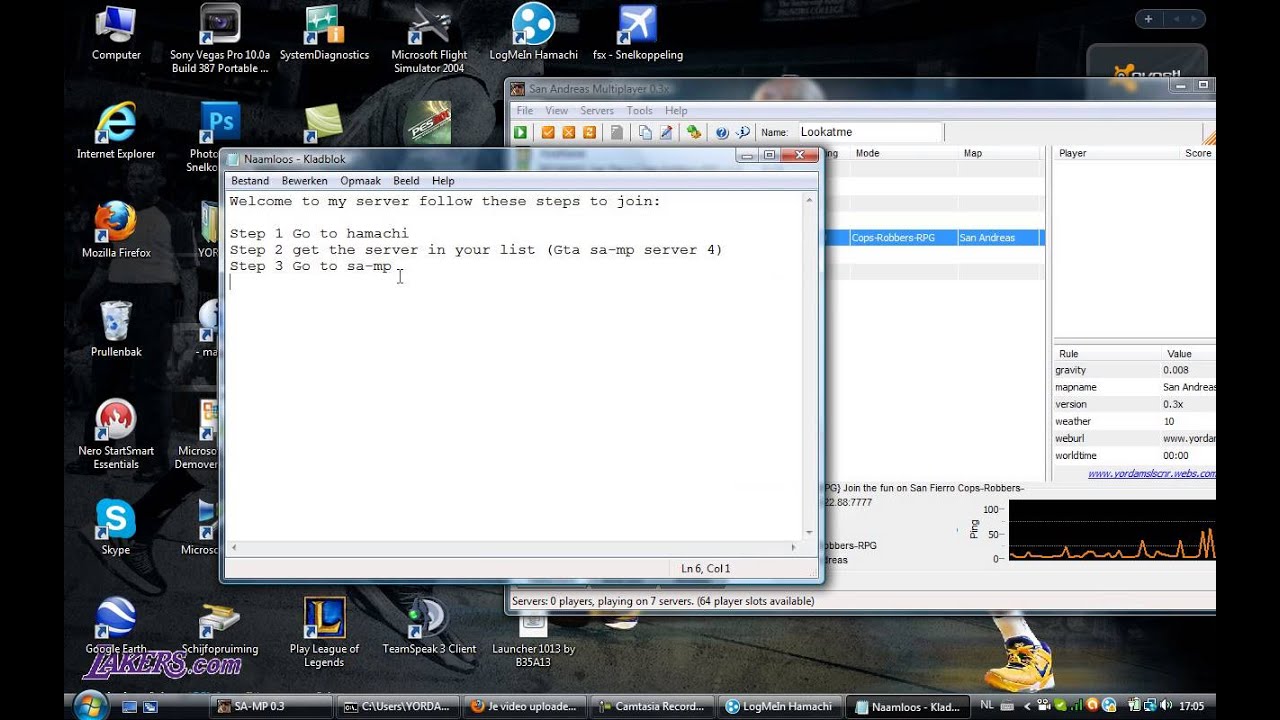This screenshot has width=1280, height=720.
Task: Open the LogMeIn Hamachi desktop icon
Action: click(534, 34)
